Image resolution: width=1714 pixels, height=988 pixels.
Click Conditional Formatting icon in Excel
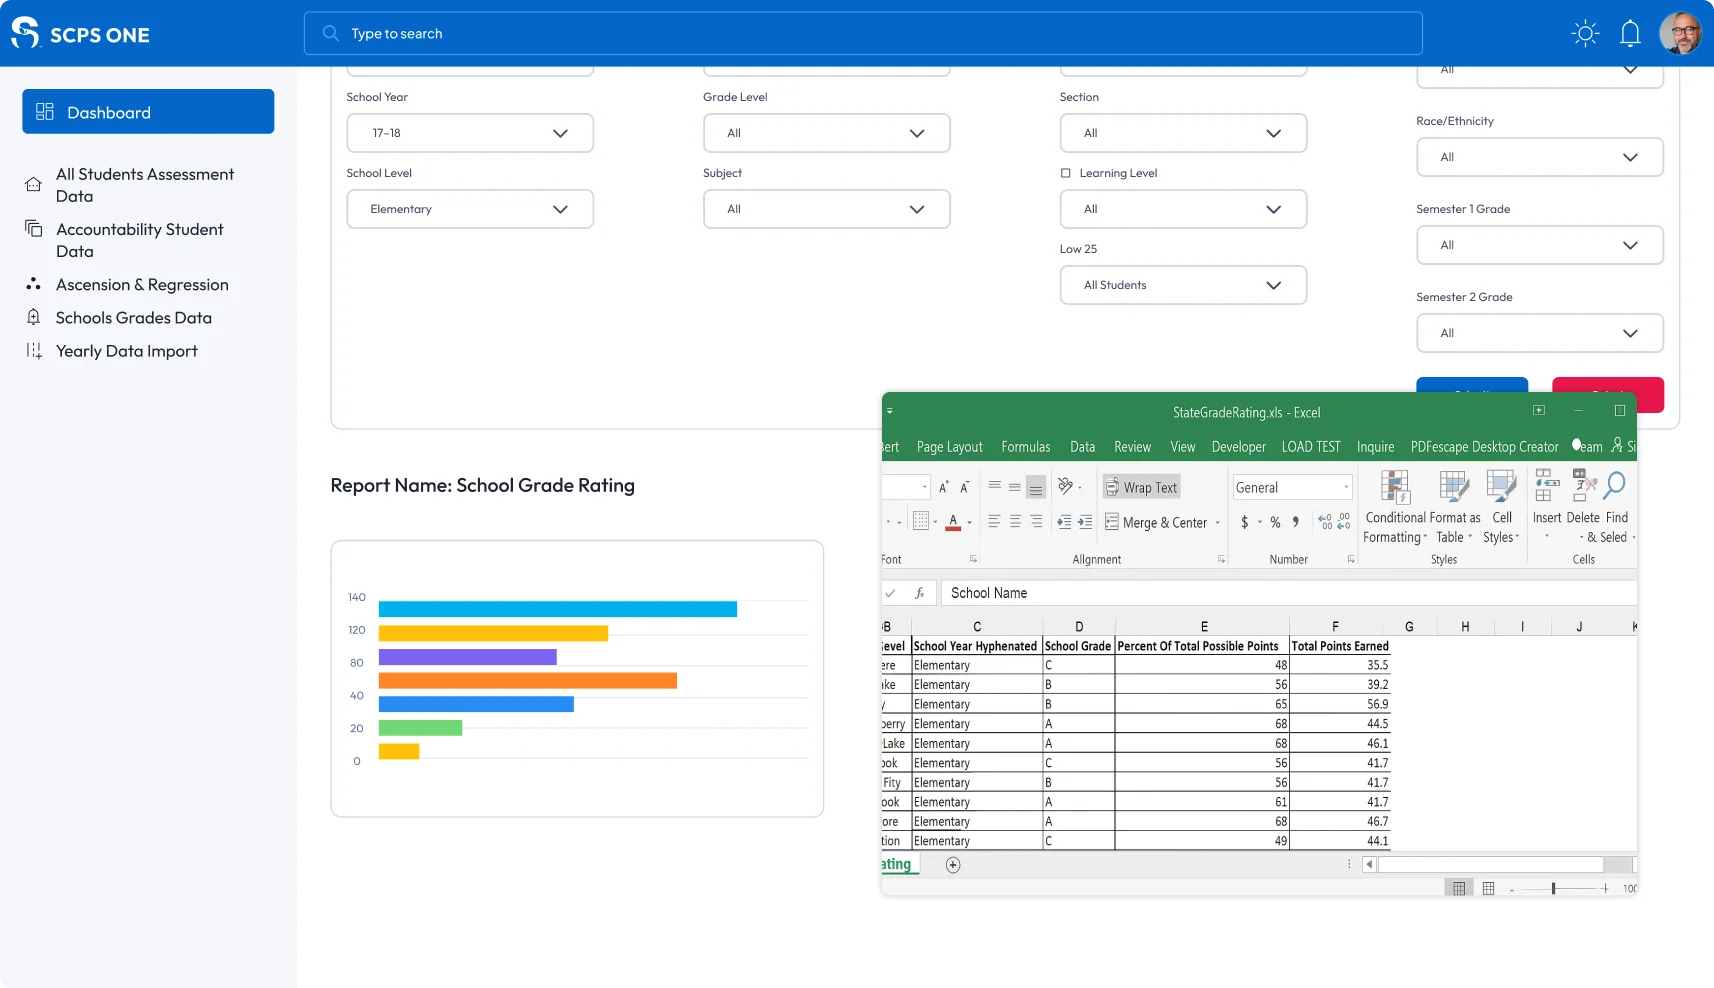(1394, 488)
